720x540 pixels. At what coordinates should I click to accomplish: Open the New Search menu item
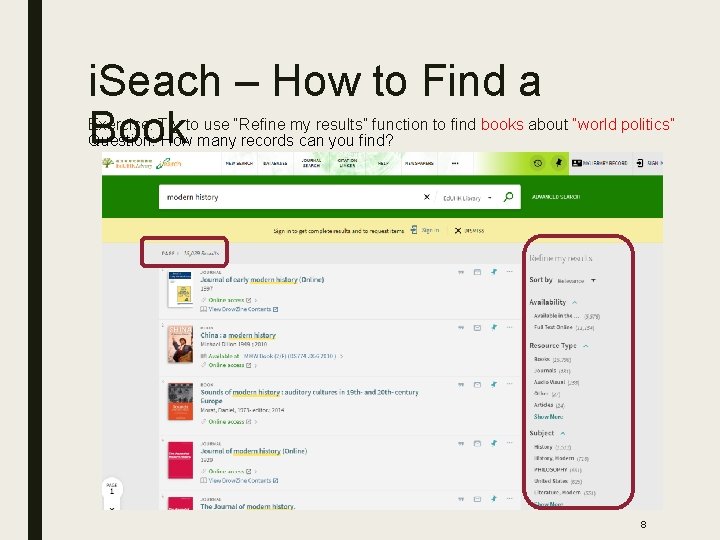click(239, 163)
